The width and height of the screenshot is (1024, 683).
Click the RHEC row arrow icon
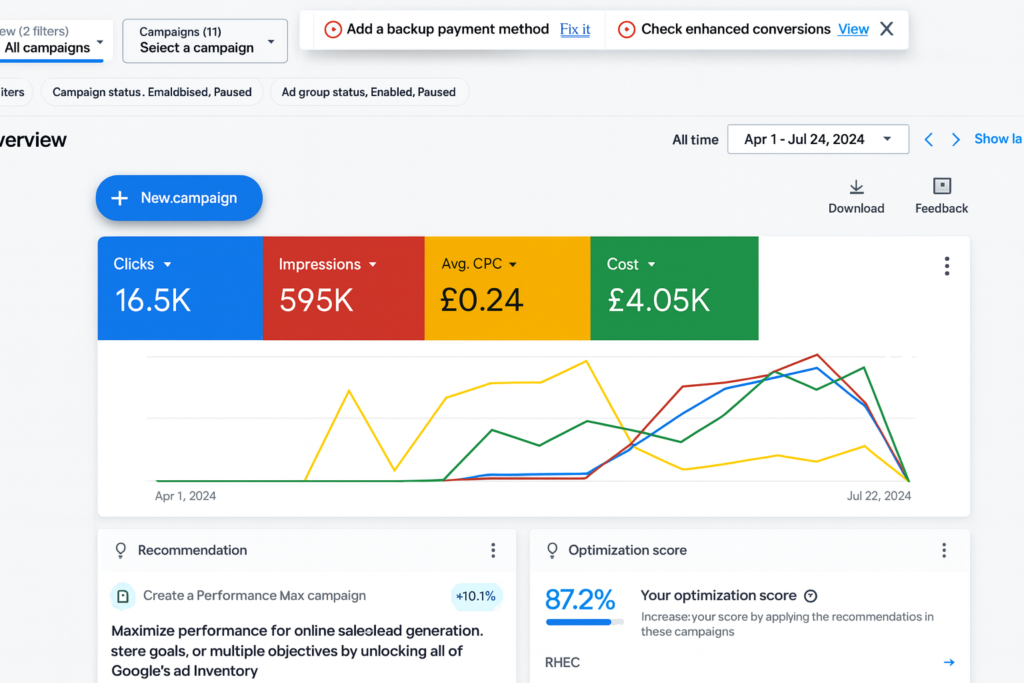tap(949, 662)
